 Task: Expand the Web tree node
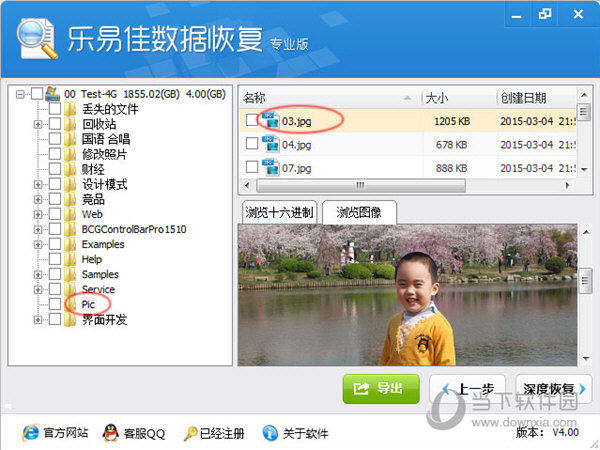pyautogui.click(x=38, y=214)
